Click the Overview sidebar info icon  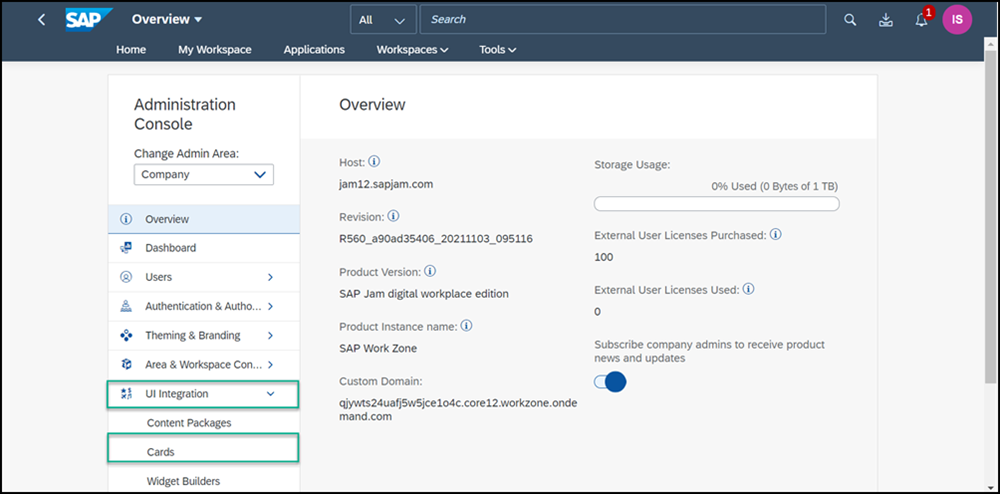click(126, 219)
